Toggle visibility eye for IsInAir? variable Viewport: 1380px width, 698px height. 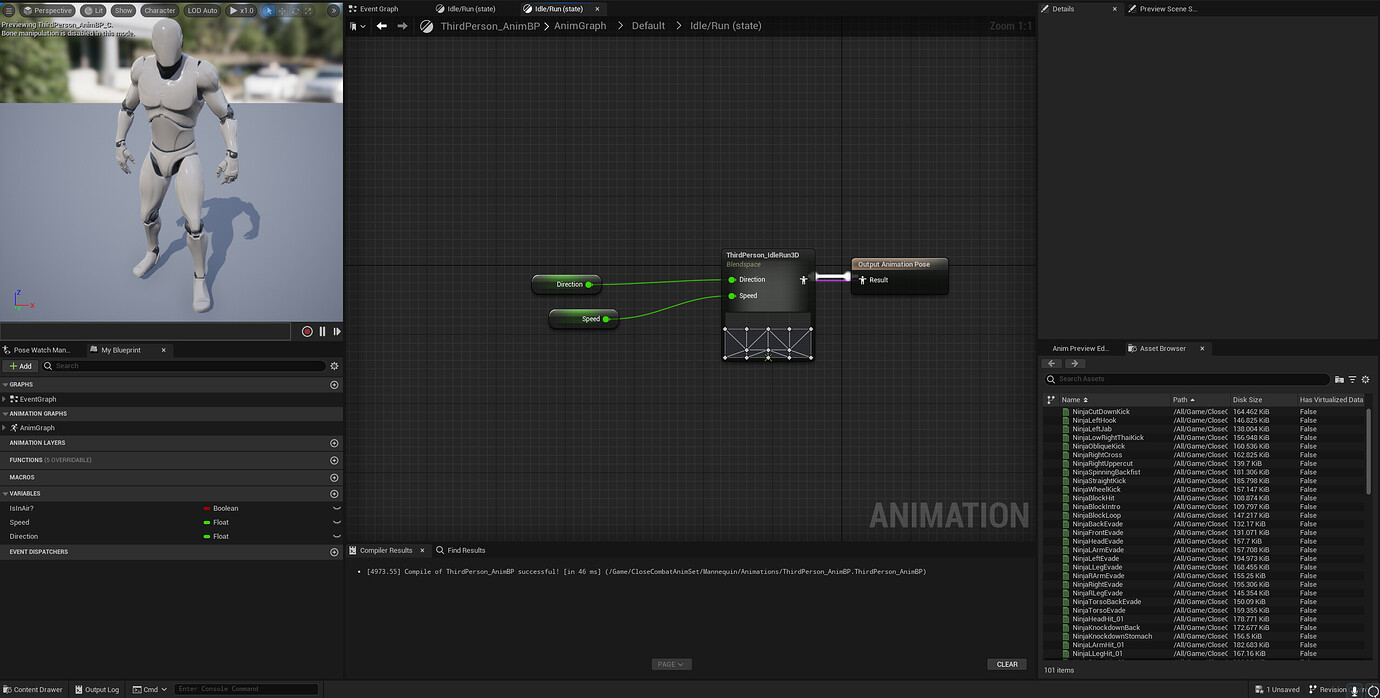pyautogui.click(x=336, y=508)
